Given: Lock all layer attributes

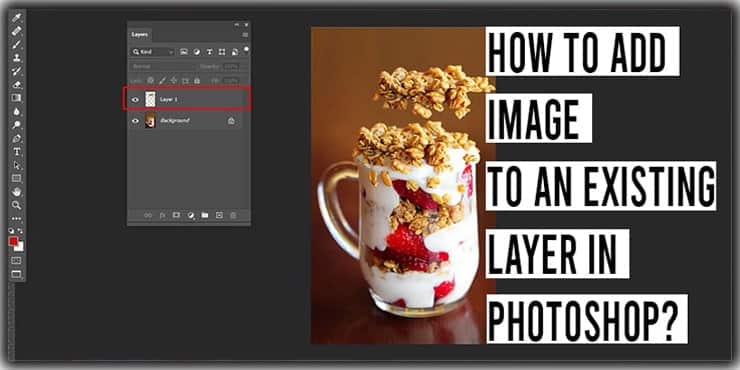Looking at the screenshot, I should click(x=197, y=81).
